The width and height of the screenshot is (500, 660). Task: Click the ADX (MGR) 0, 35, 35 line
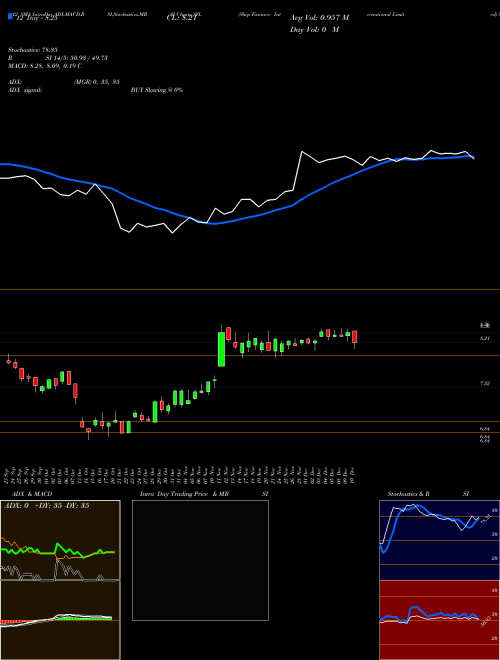(x=64, y=82)
